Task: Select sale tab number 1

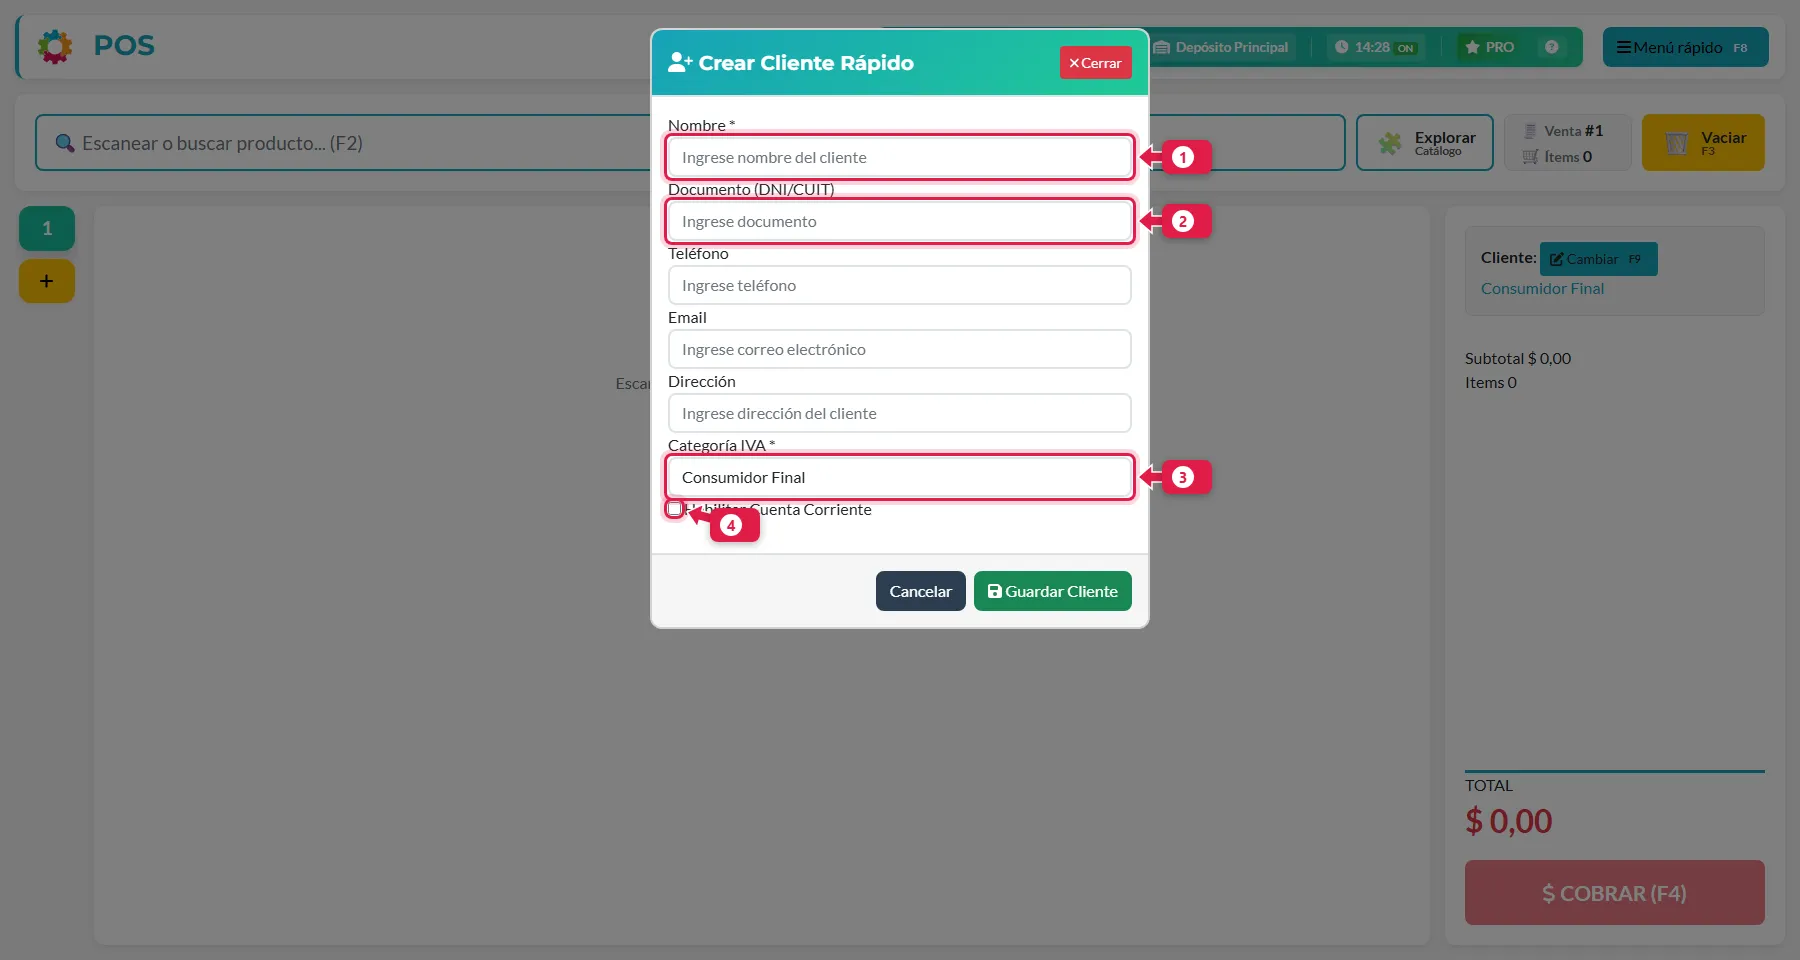Action: [47, 229]
